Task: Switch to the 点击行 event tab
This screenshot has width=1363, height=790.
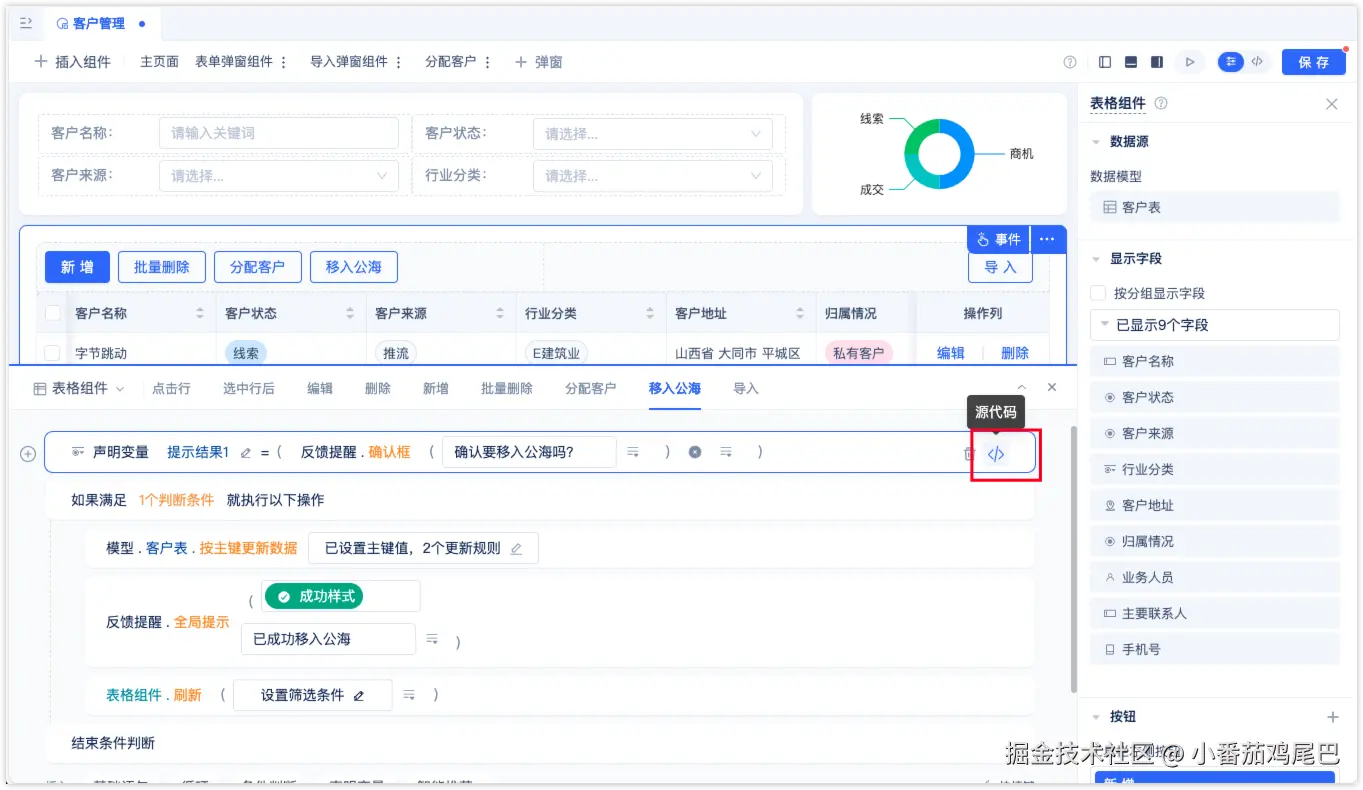Action: [x=171, y=388]
